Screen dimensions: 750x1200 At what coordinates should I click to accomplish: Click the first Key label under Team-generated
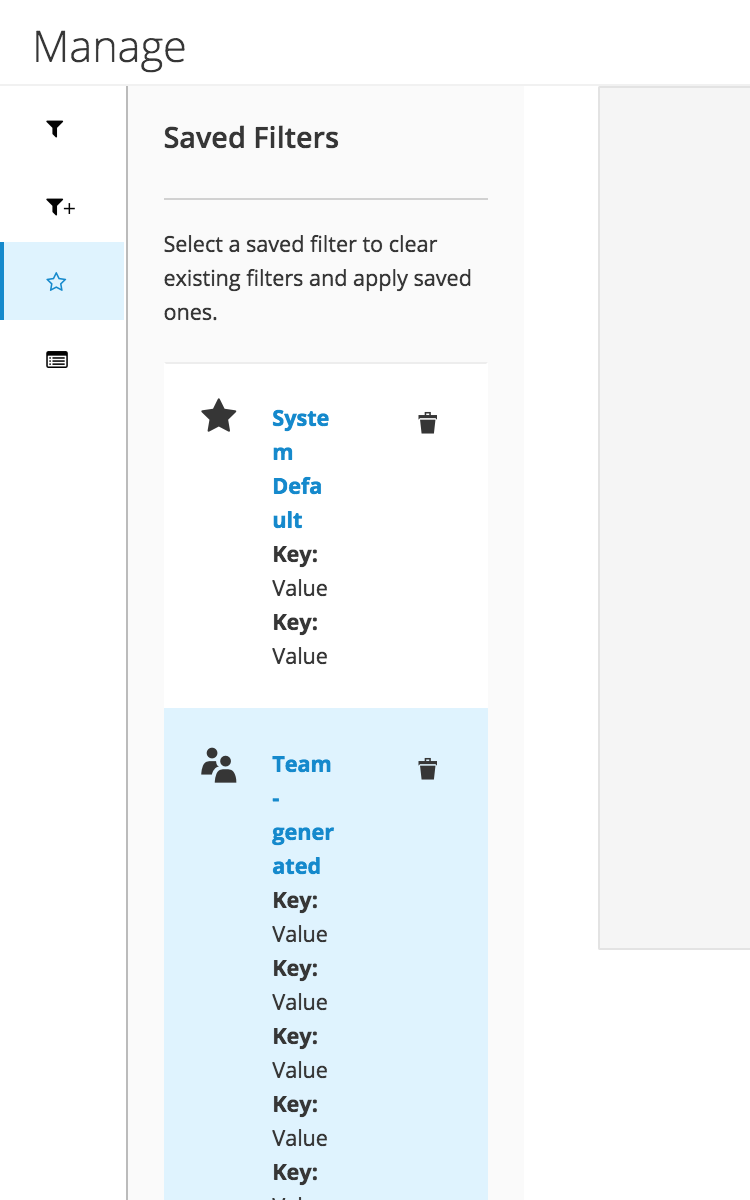click(295, 900)
